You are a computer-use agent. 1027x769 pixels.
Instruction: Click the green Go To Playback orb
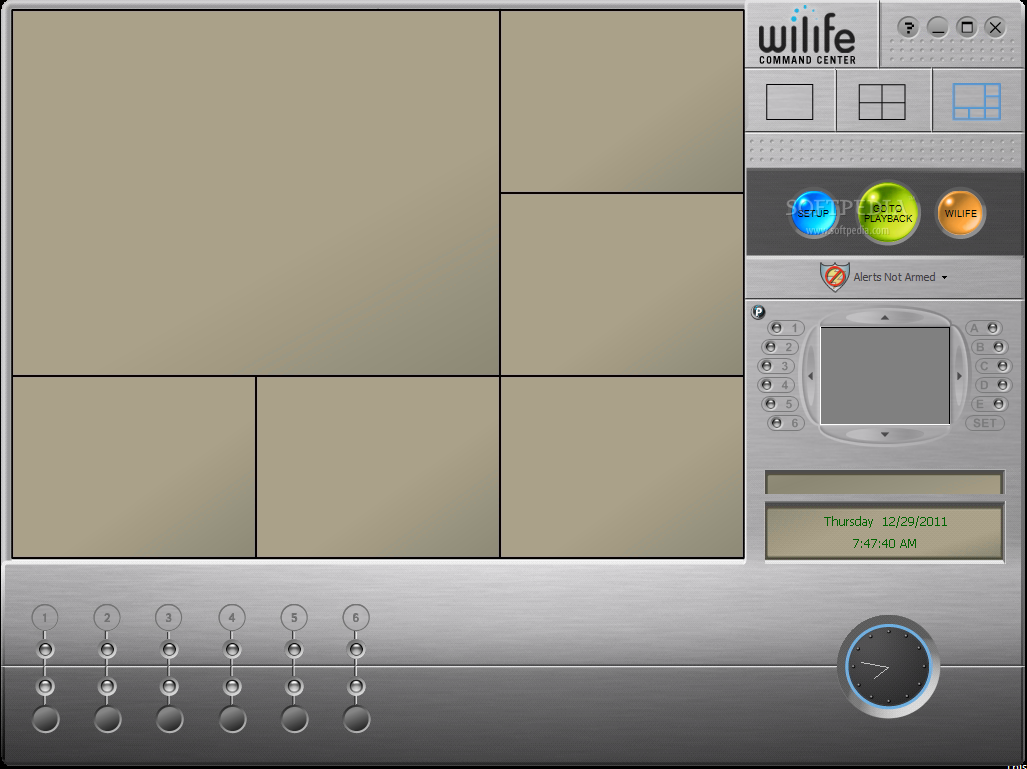pyautogui.click(x=888, y=214)
